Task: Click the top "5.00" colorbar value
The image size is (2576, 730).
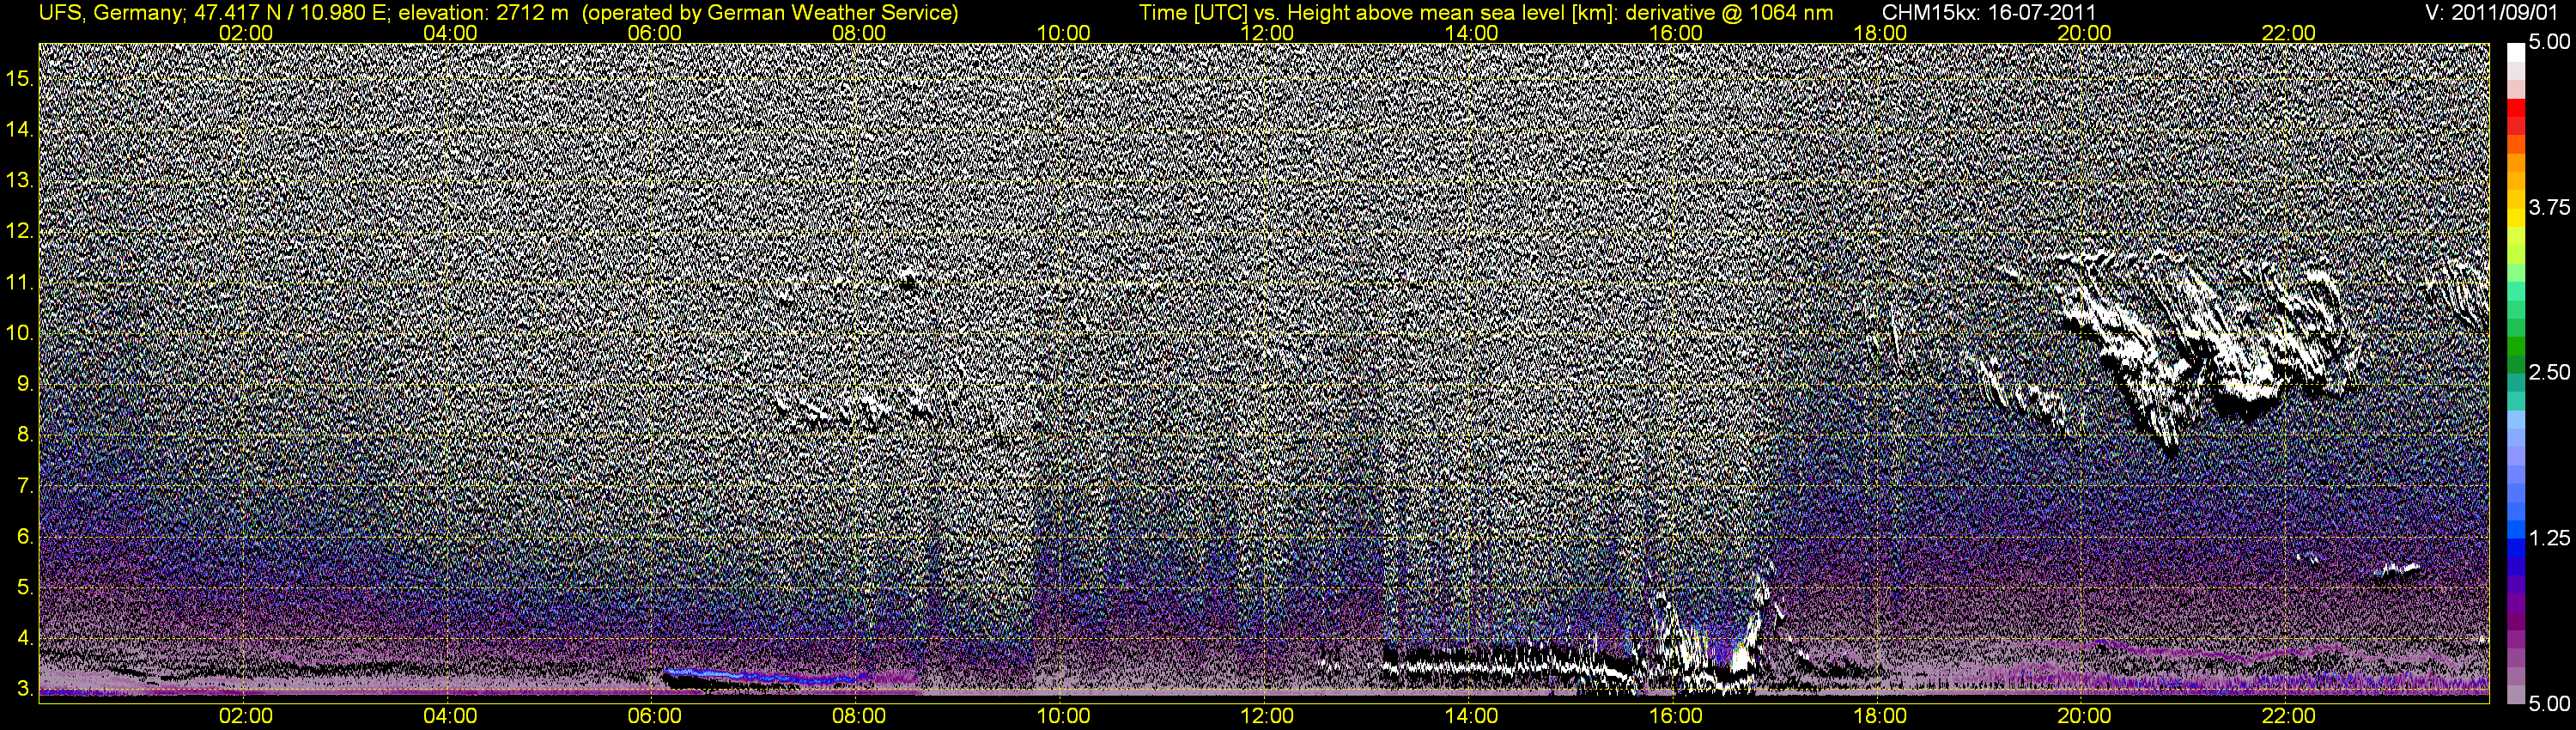Action: click(x=2549, y=42)
